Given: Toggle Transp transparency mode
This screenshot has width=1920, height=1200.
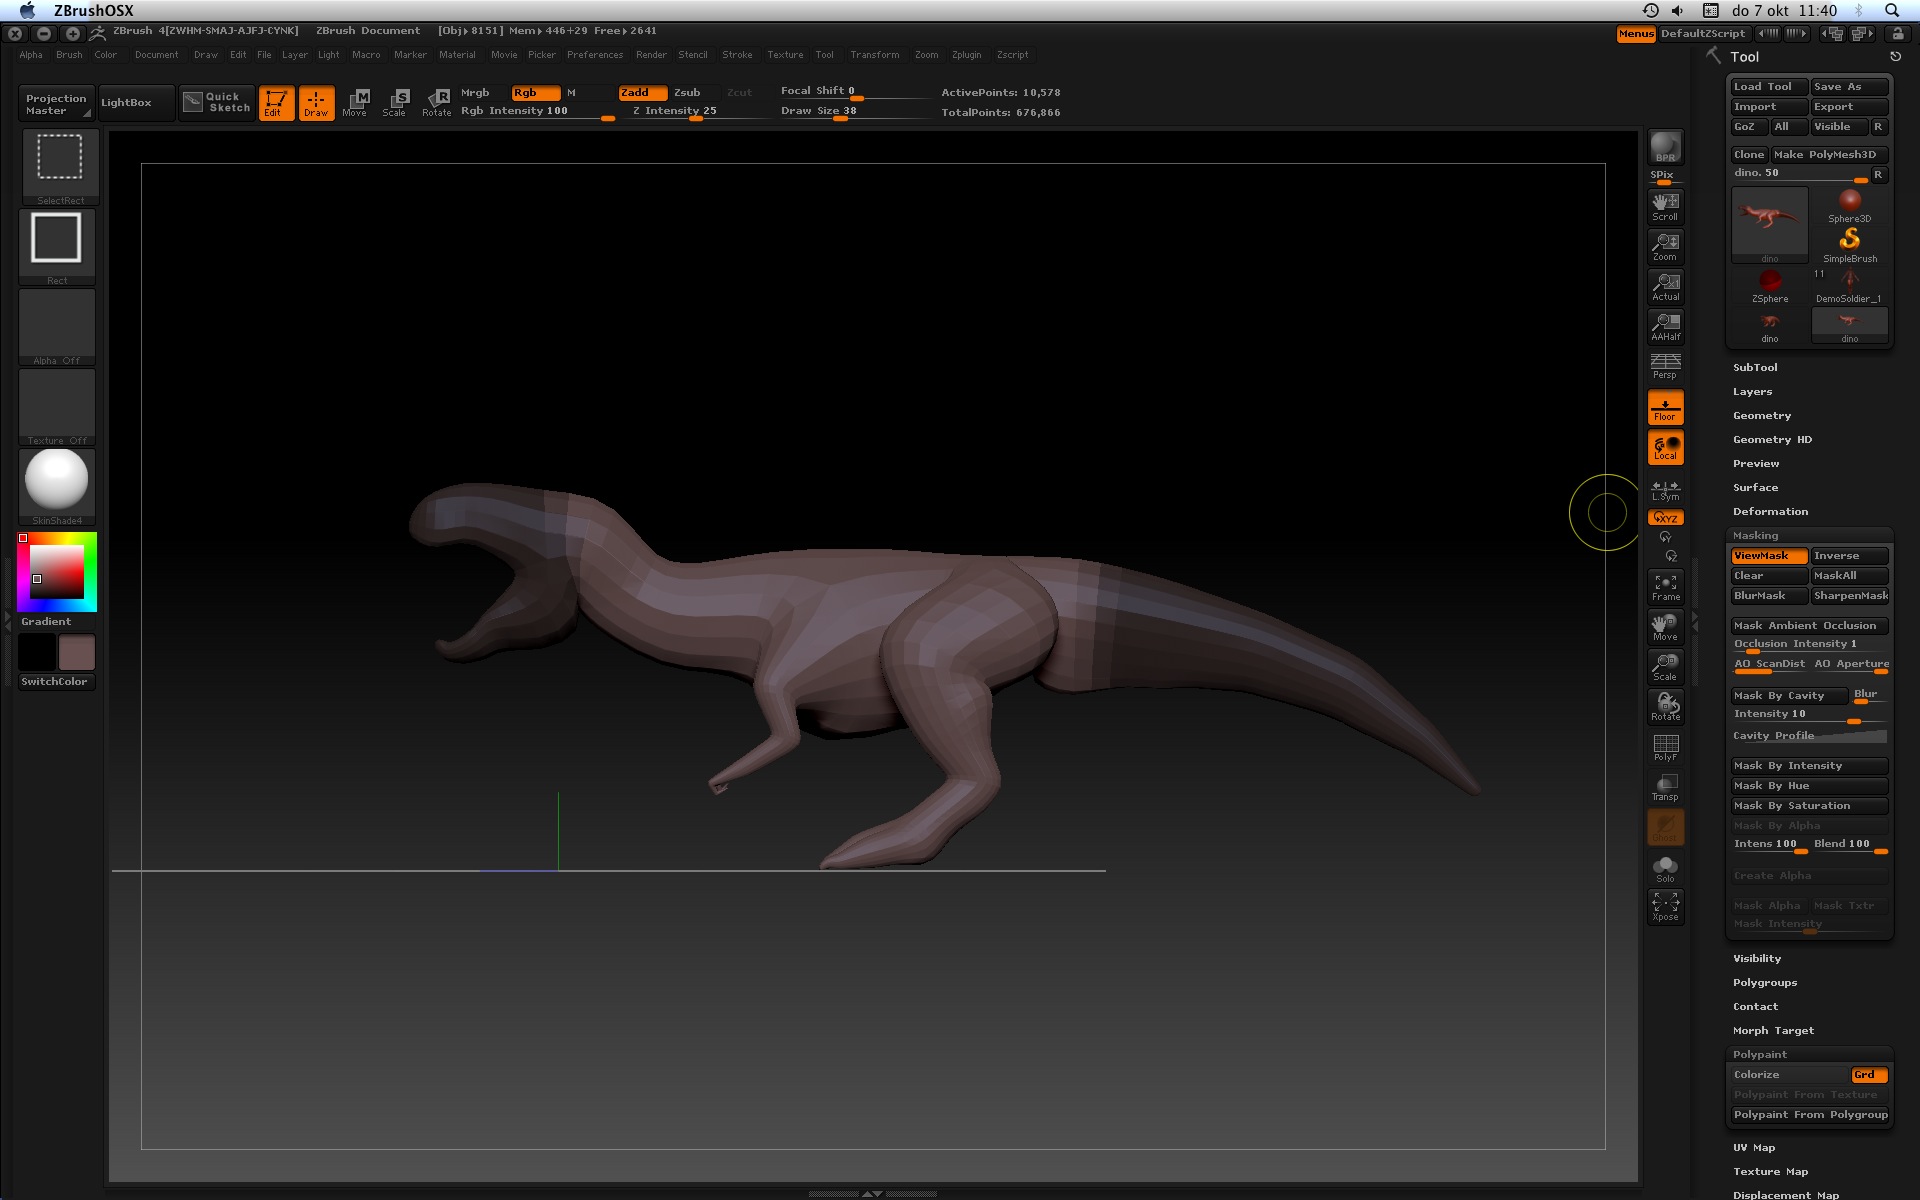Looking at the screenshot, I should [1665, 786].
